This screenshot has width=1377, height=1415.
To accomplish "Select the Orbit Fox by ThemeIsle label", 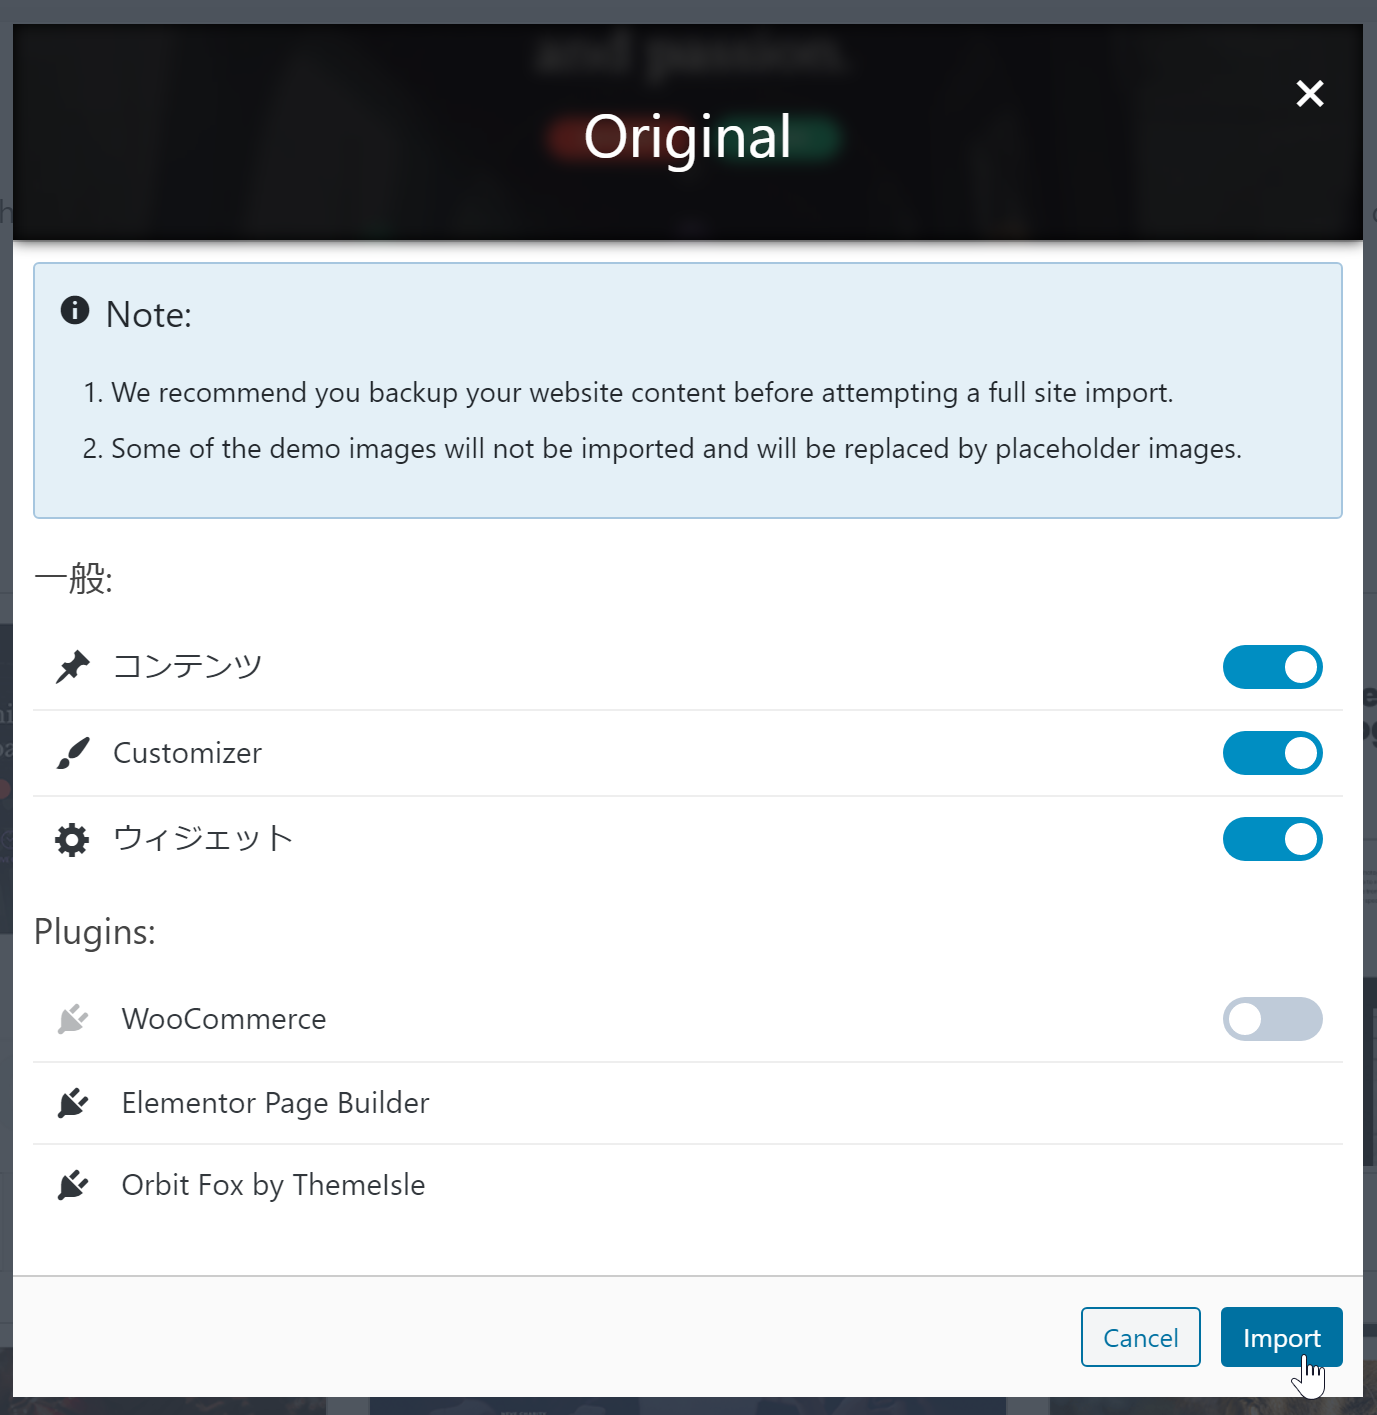I will pos(273,1185).
